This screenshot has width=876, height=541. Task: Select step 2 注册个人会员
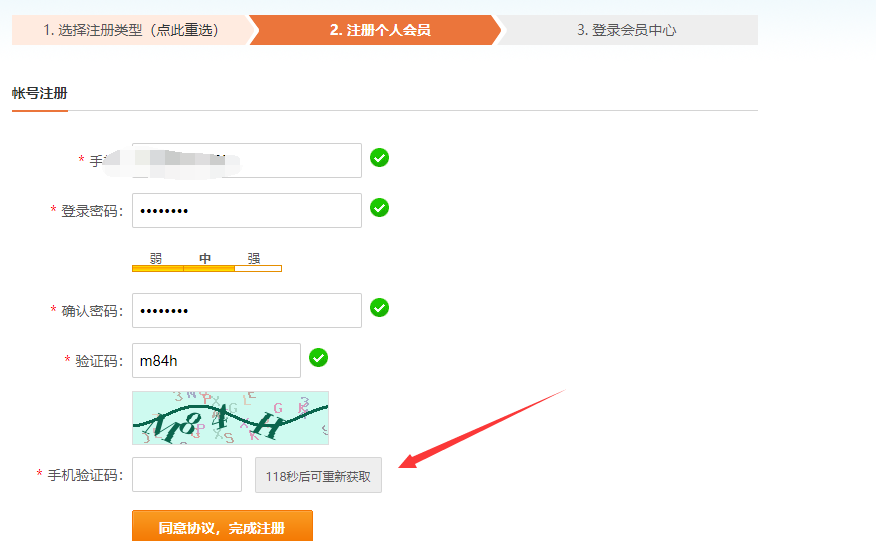[379, 30]
